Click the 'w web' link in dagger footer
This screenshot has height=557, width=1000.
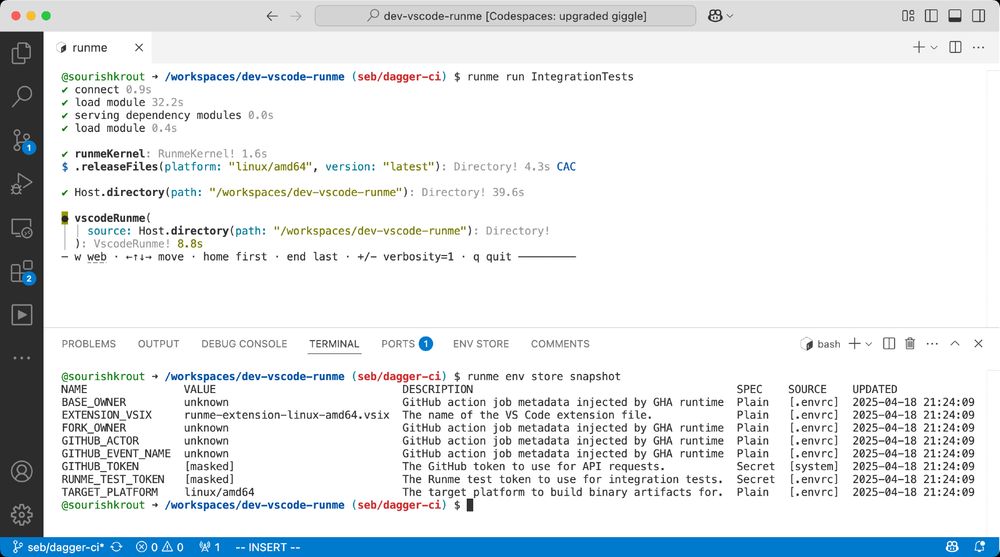(91, 256)
